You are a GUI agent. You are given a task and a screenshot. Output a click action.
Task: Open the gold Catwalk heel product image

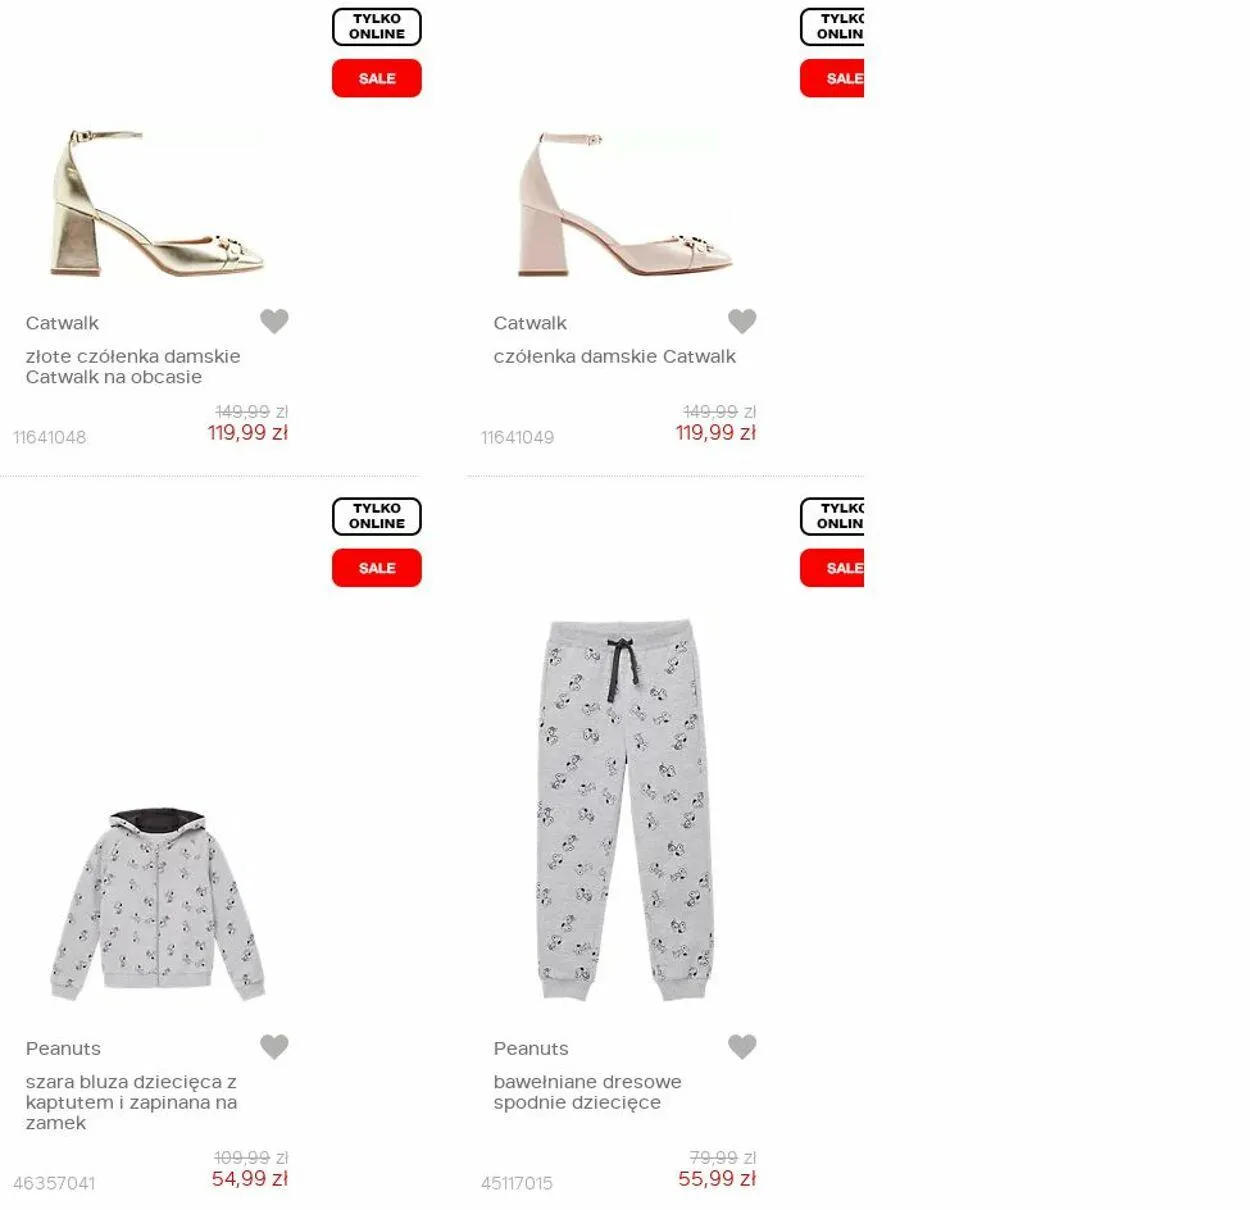[157, 203]
